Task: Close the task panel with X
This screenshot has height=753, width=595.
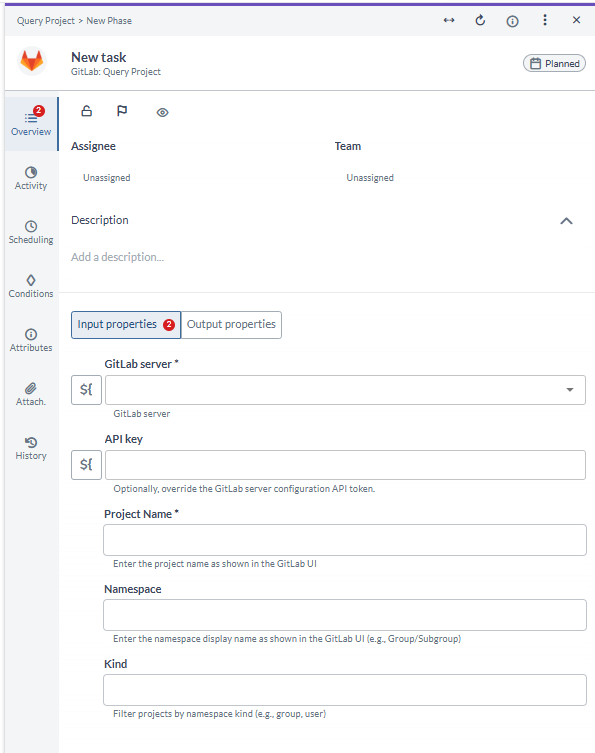Action: 576,20
